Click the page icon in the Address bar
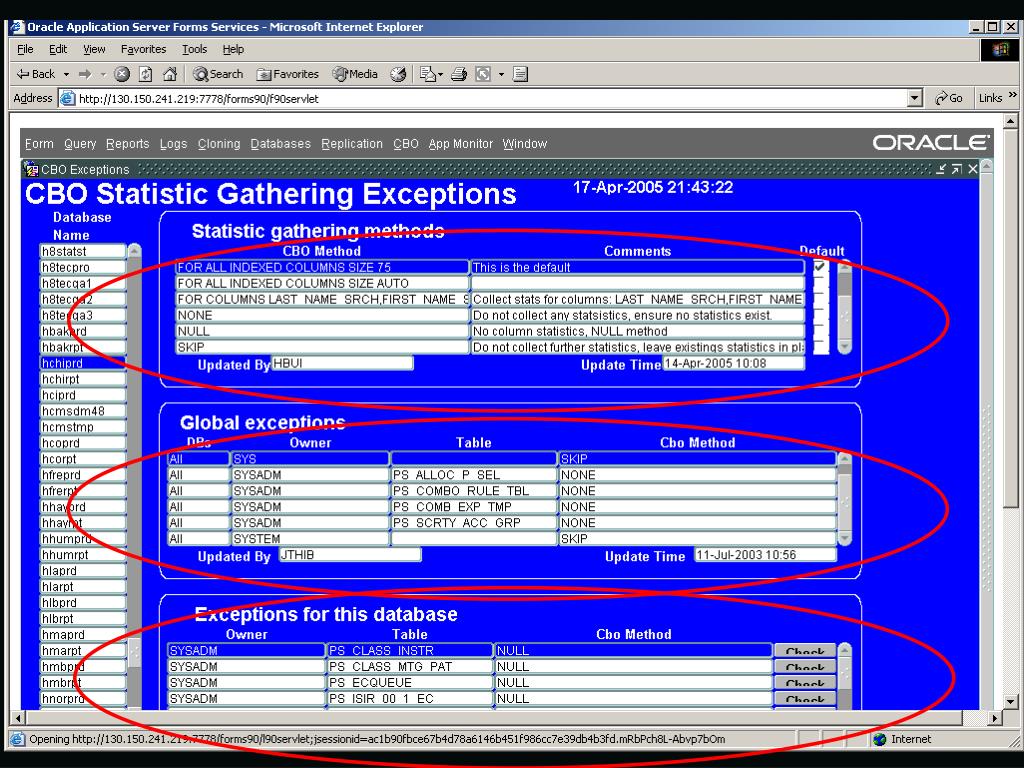1024x768 pixels. 67,99
